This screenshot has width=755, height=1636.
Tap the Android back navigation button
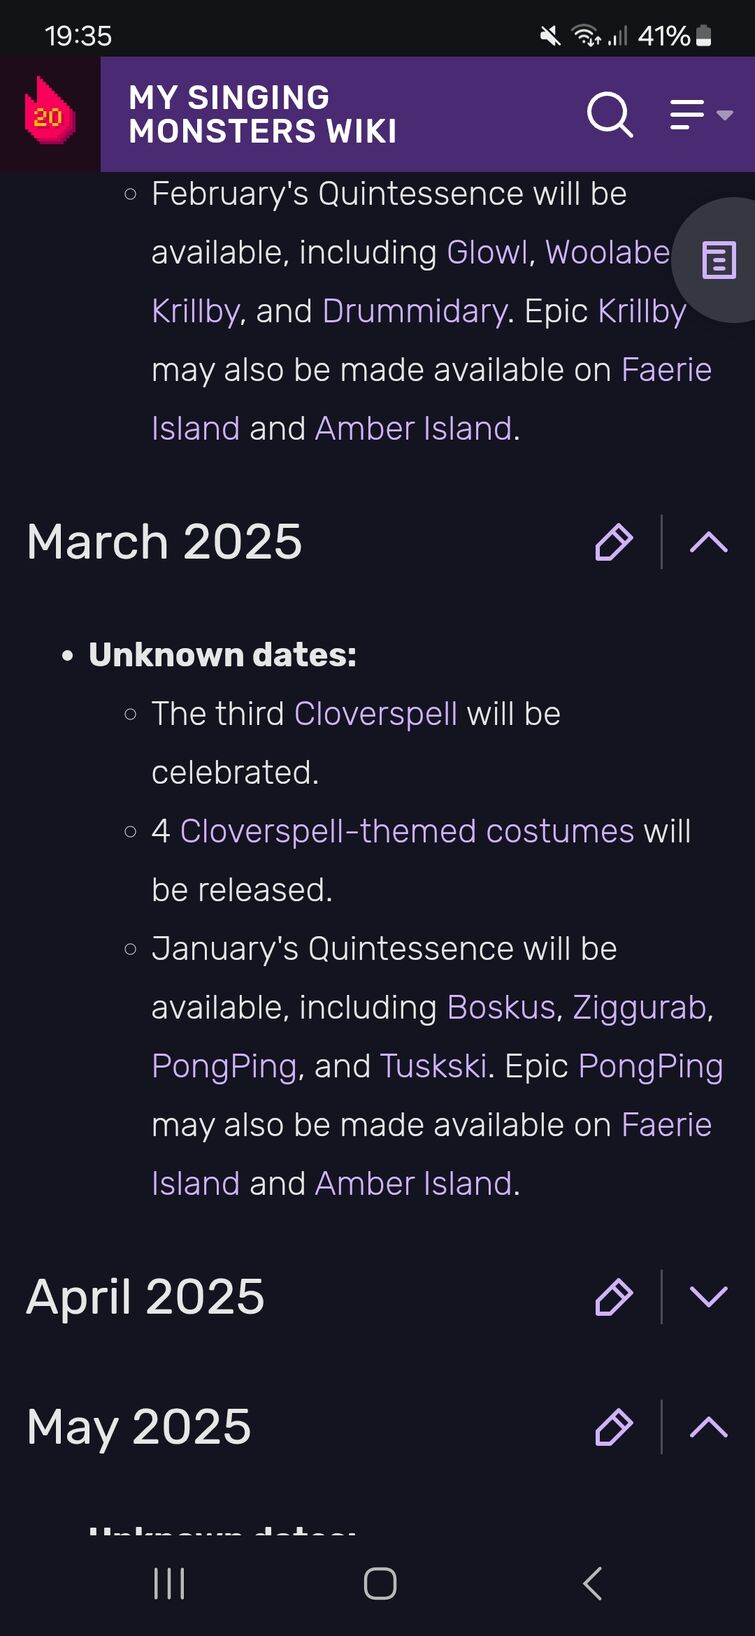(592, 1583)
